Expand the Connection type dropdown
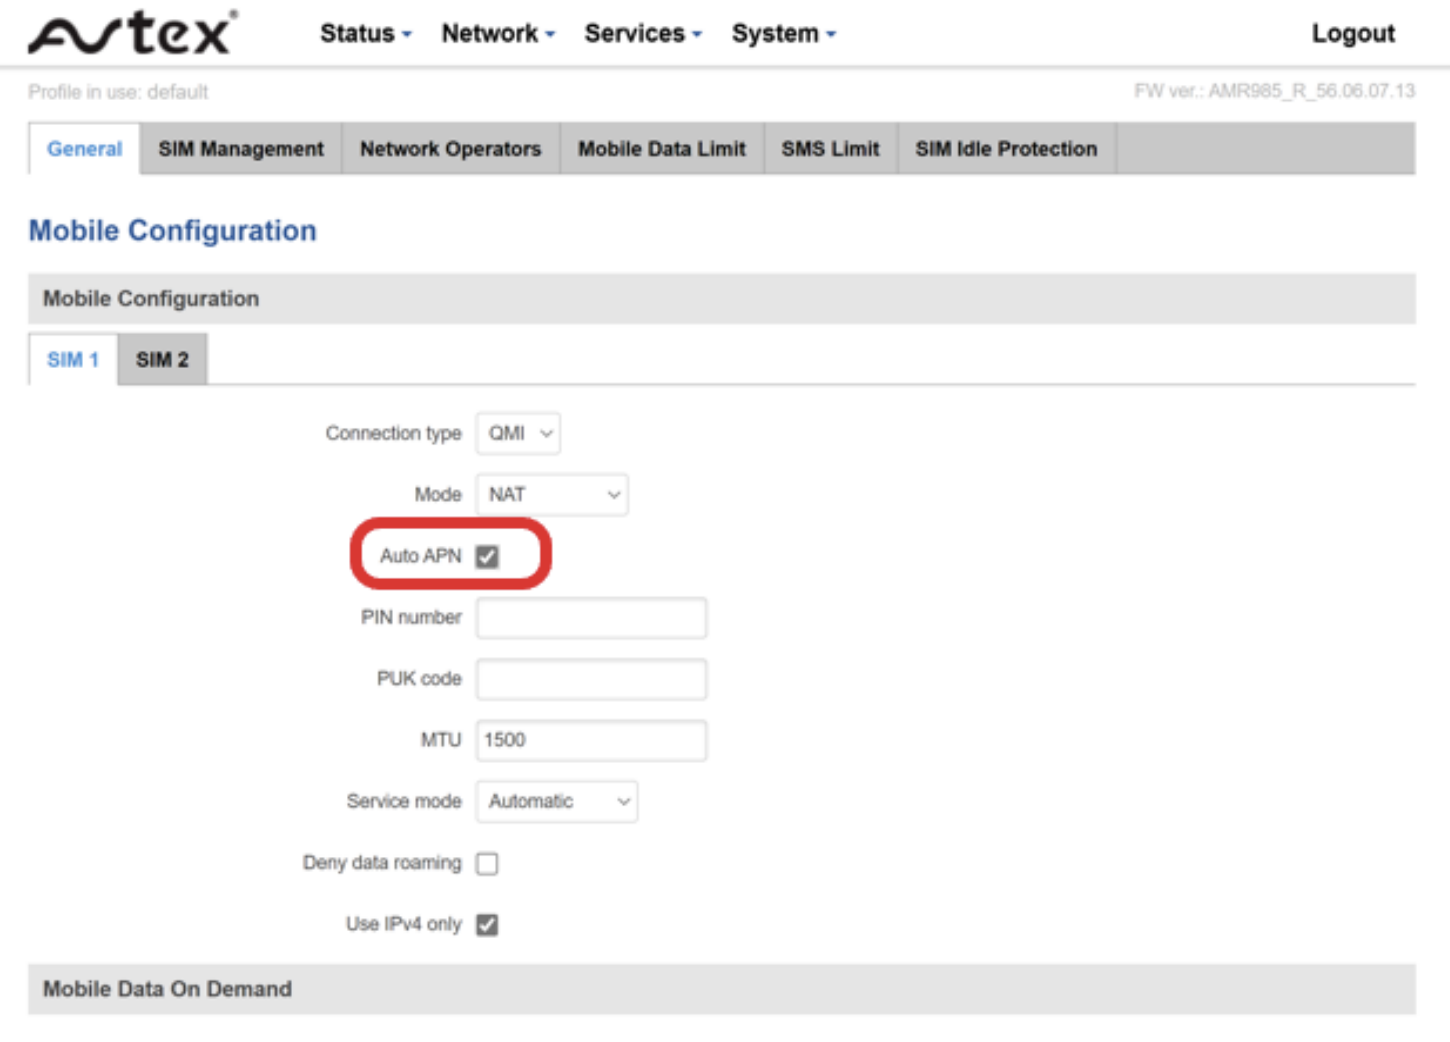Screen dimensions: 1450x1042 (x=518, y=434)
